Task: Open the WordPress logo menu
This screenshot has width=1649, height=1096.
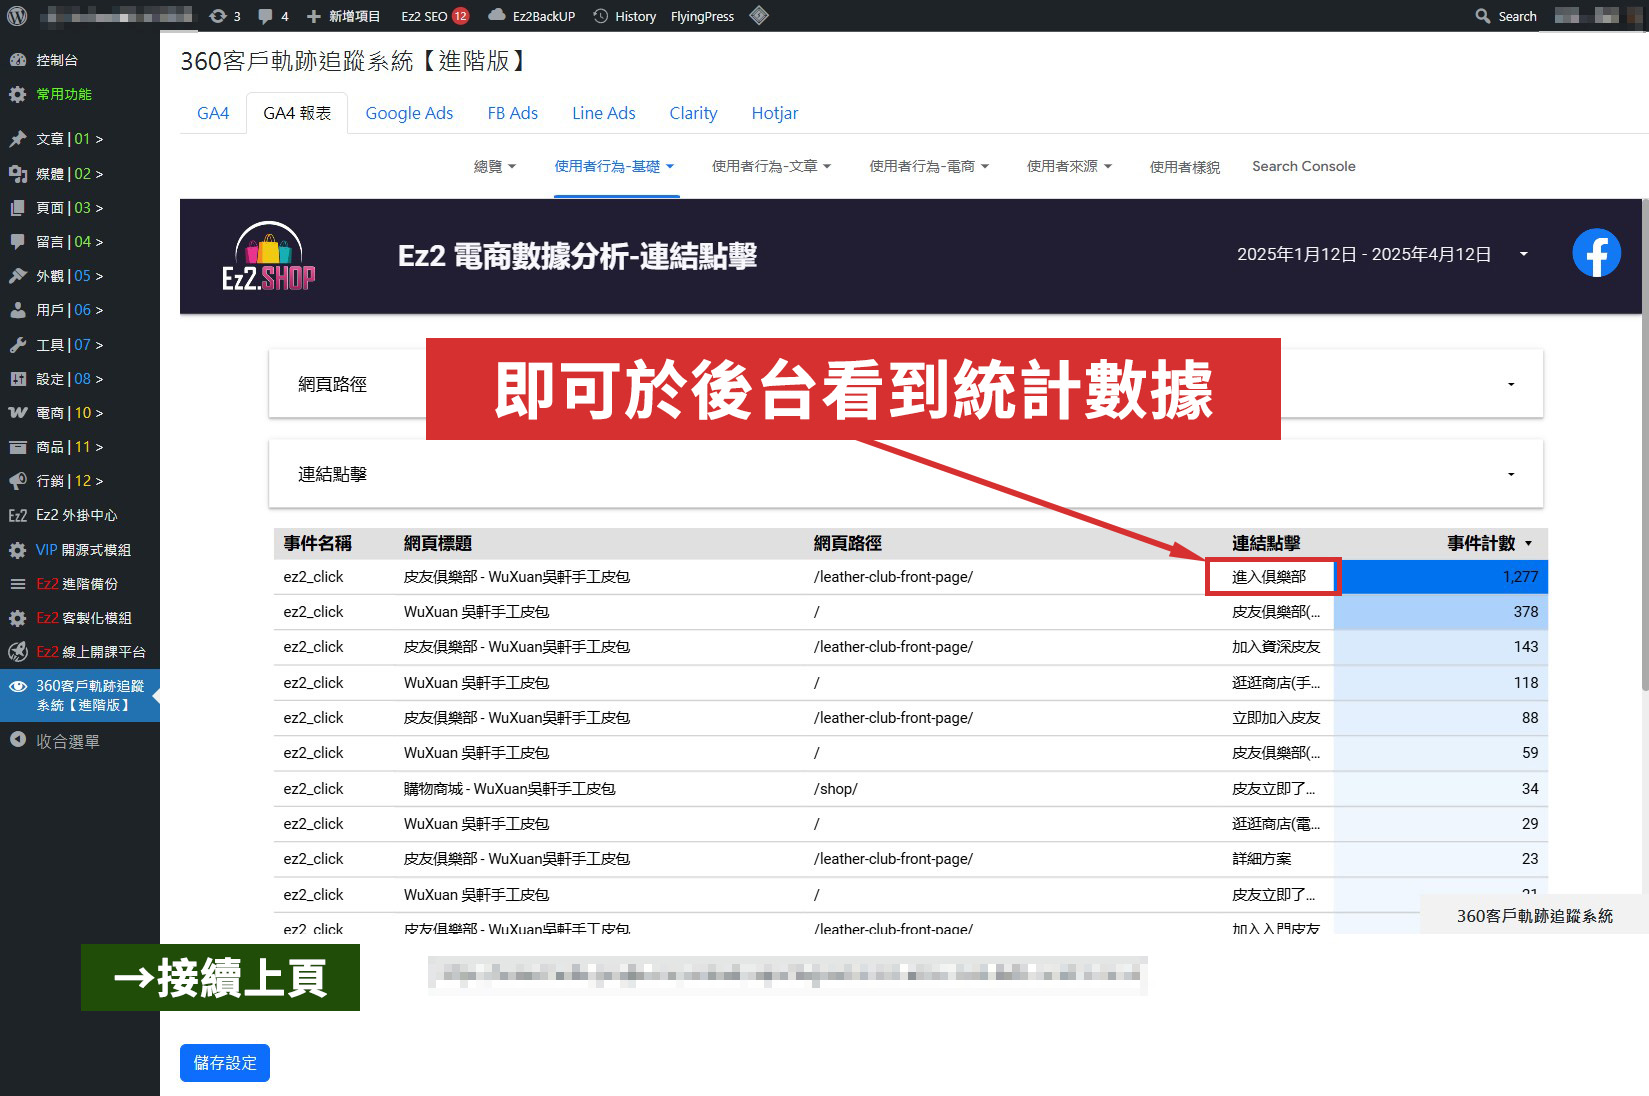Action: pos(17,16)
